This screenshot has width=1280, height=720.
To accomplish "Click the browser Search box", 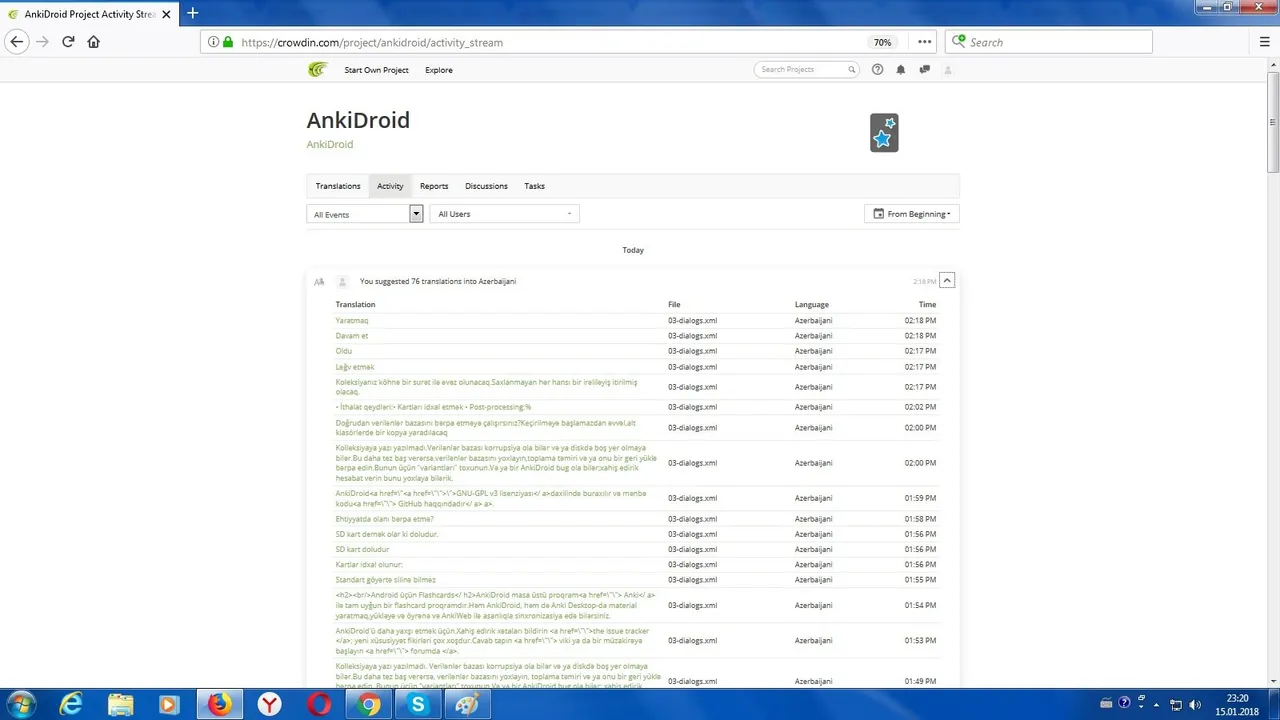I will pyautogui.click(x=1049, y=42).
